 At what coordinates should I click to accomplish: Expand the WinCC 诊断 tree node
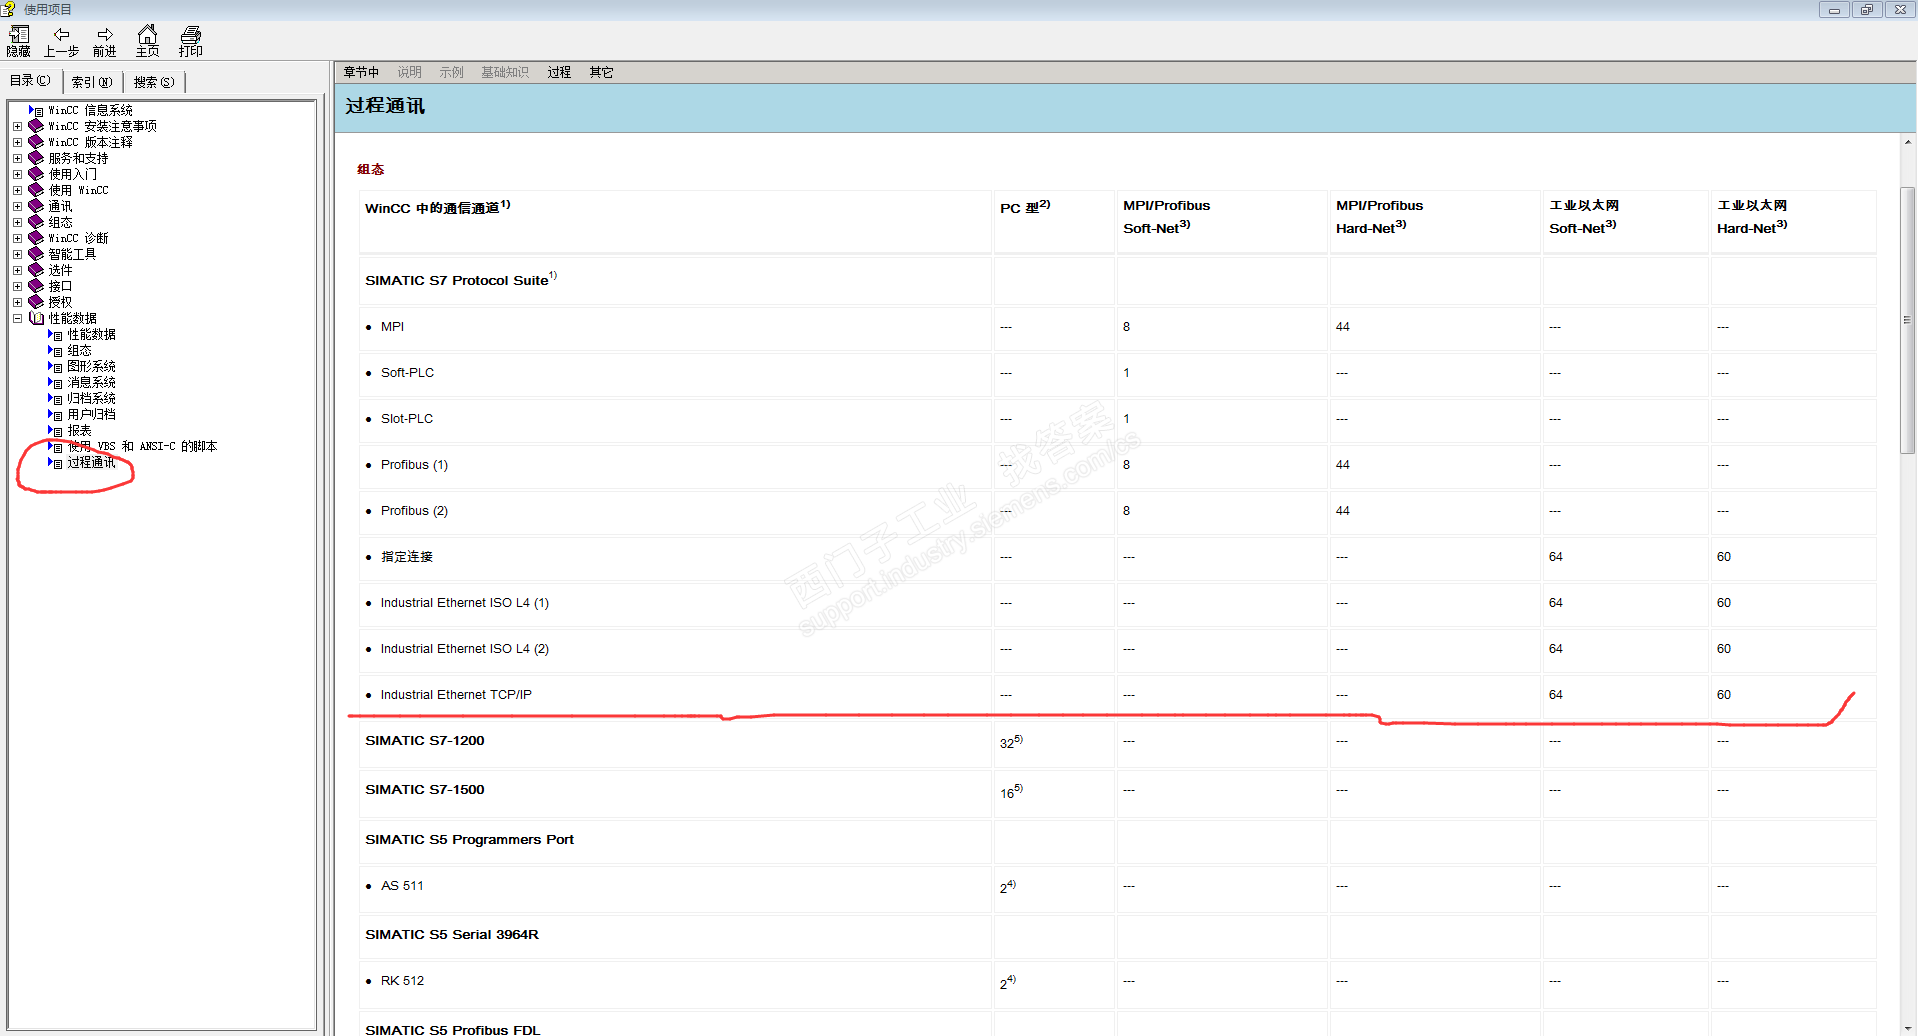pos(17,239)
